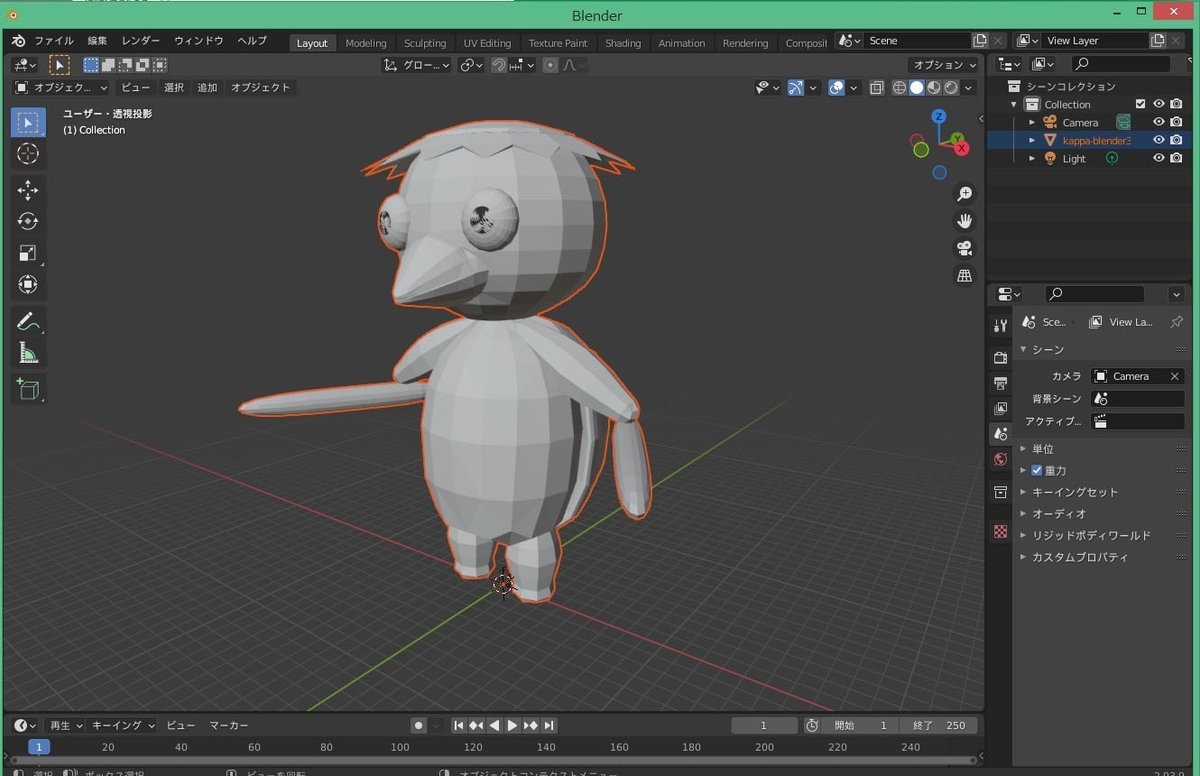Play the animation forward
The height and width of the screenshot is (776, 1200).
pyautogui.click(x=512, y=725)
